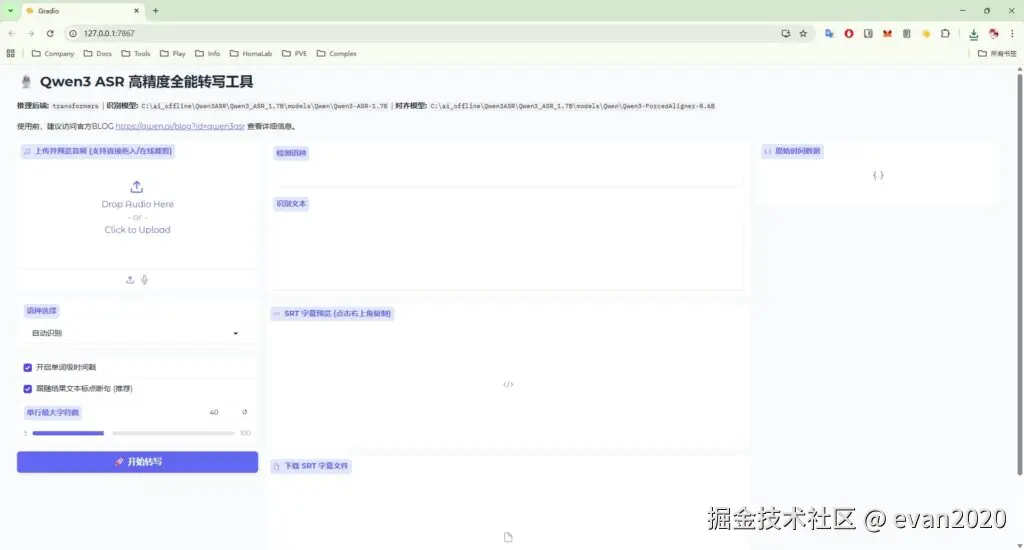Click the recognized text output box
Screen dimensions: 1024x550
pyautogui.click(x=507, y=251)
